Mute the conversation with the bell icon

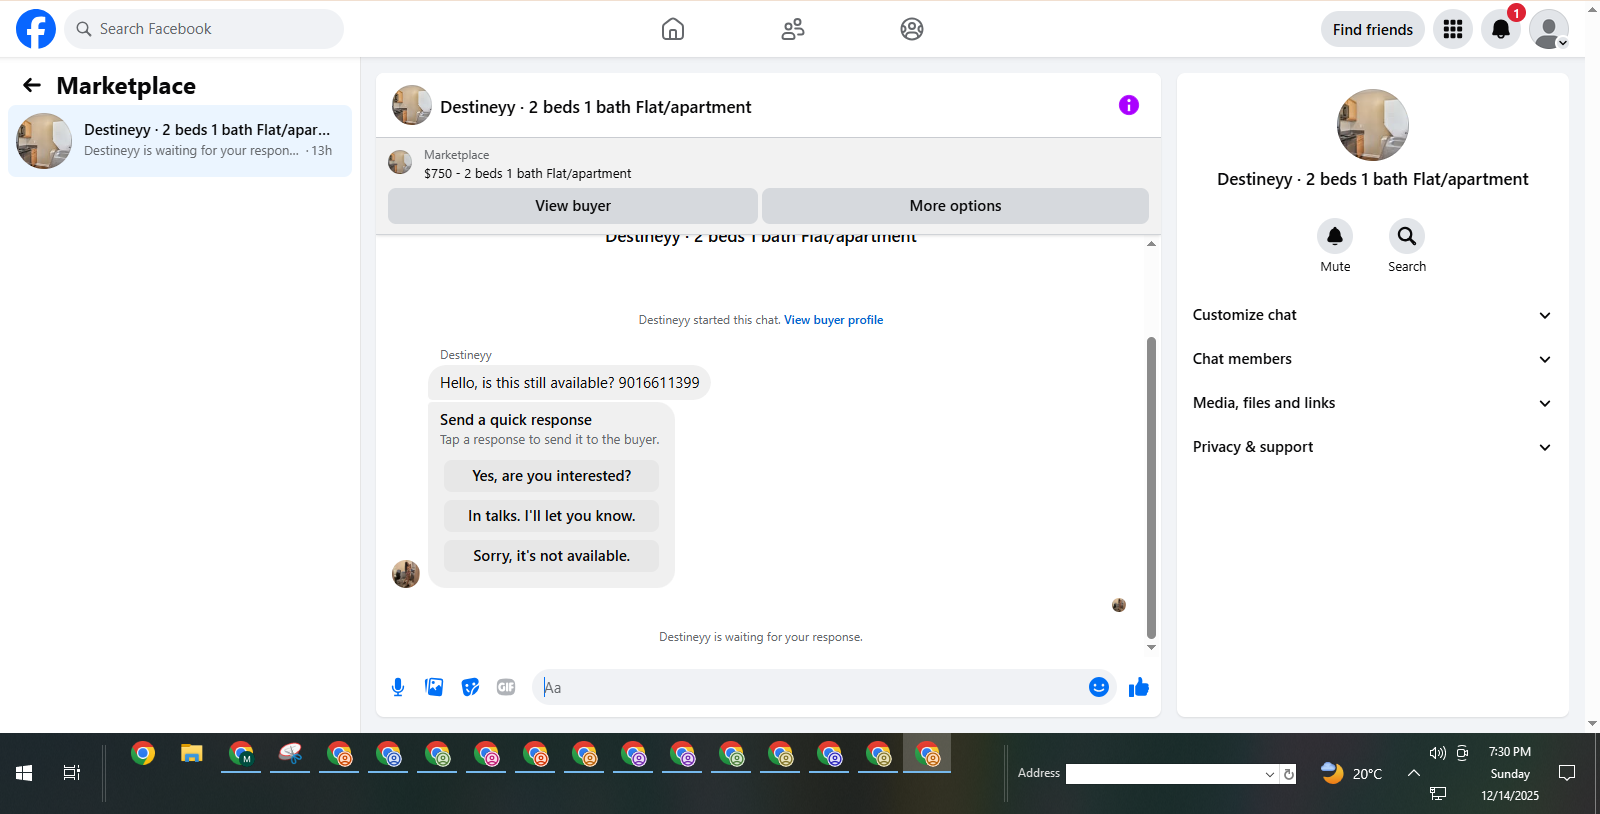[x=1335, y=236]
